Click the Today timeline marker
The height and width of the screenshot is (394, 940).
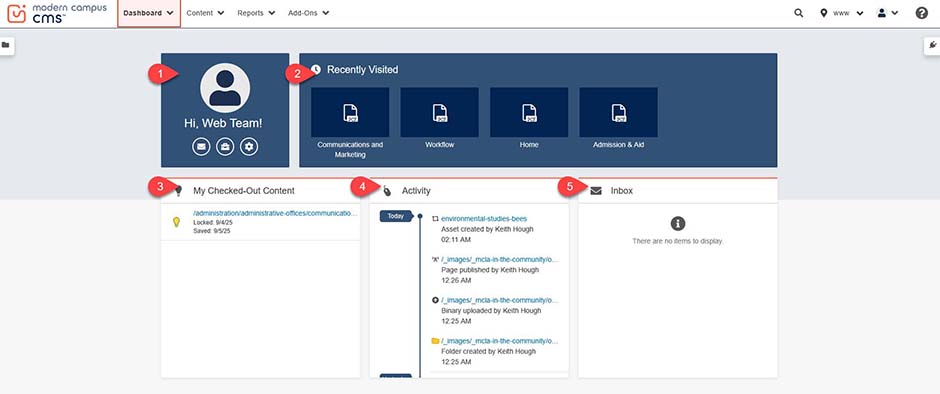point(396,216)
